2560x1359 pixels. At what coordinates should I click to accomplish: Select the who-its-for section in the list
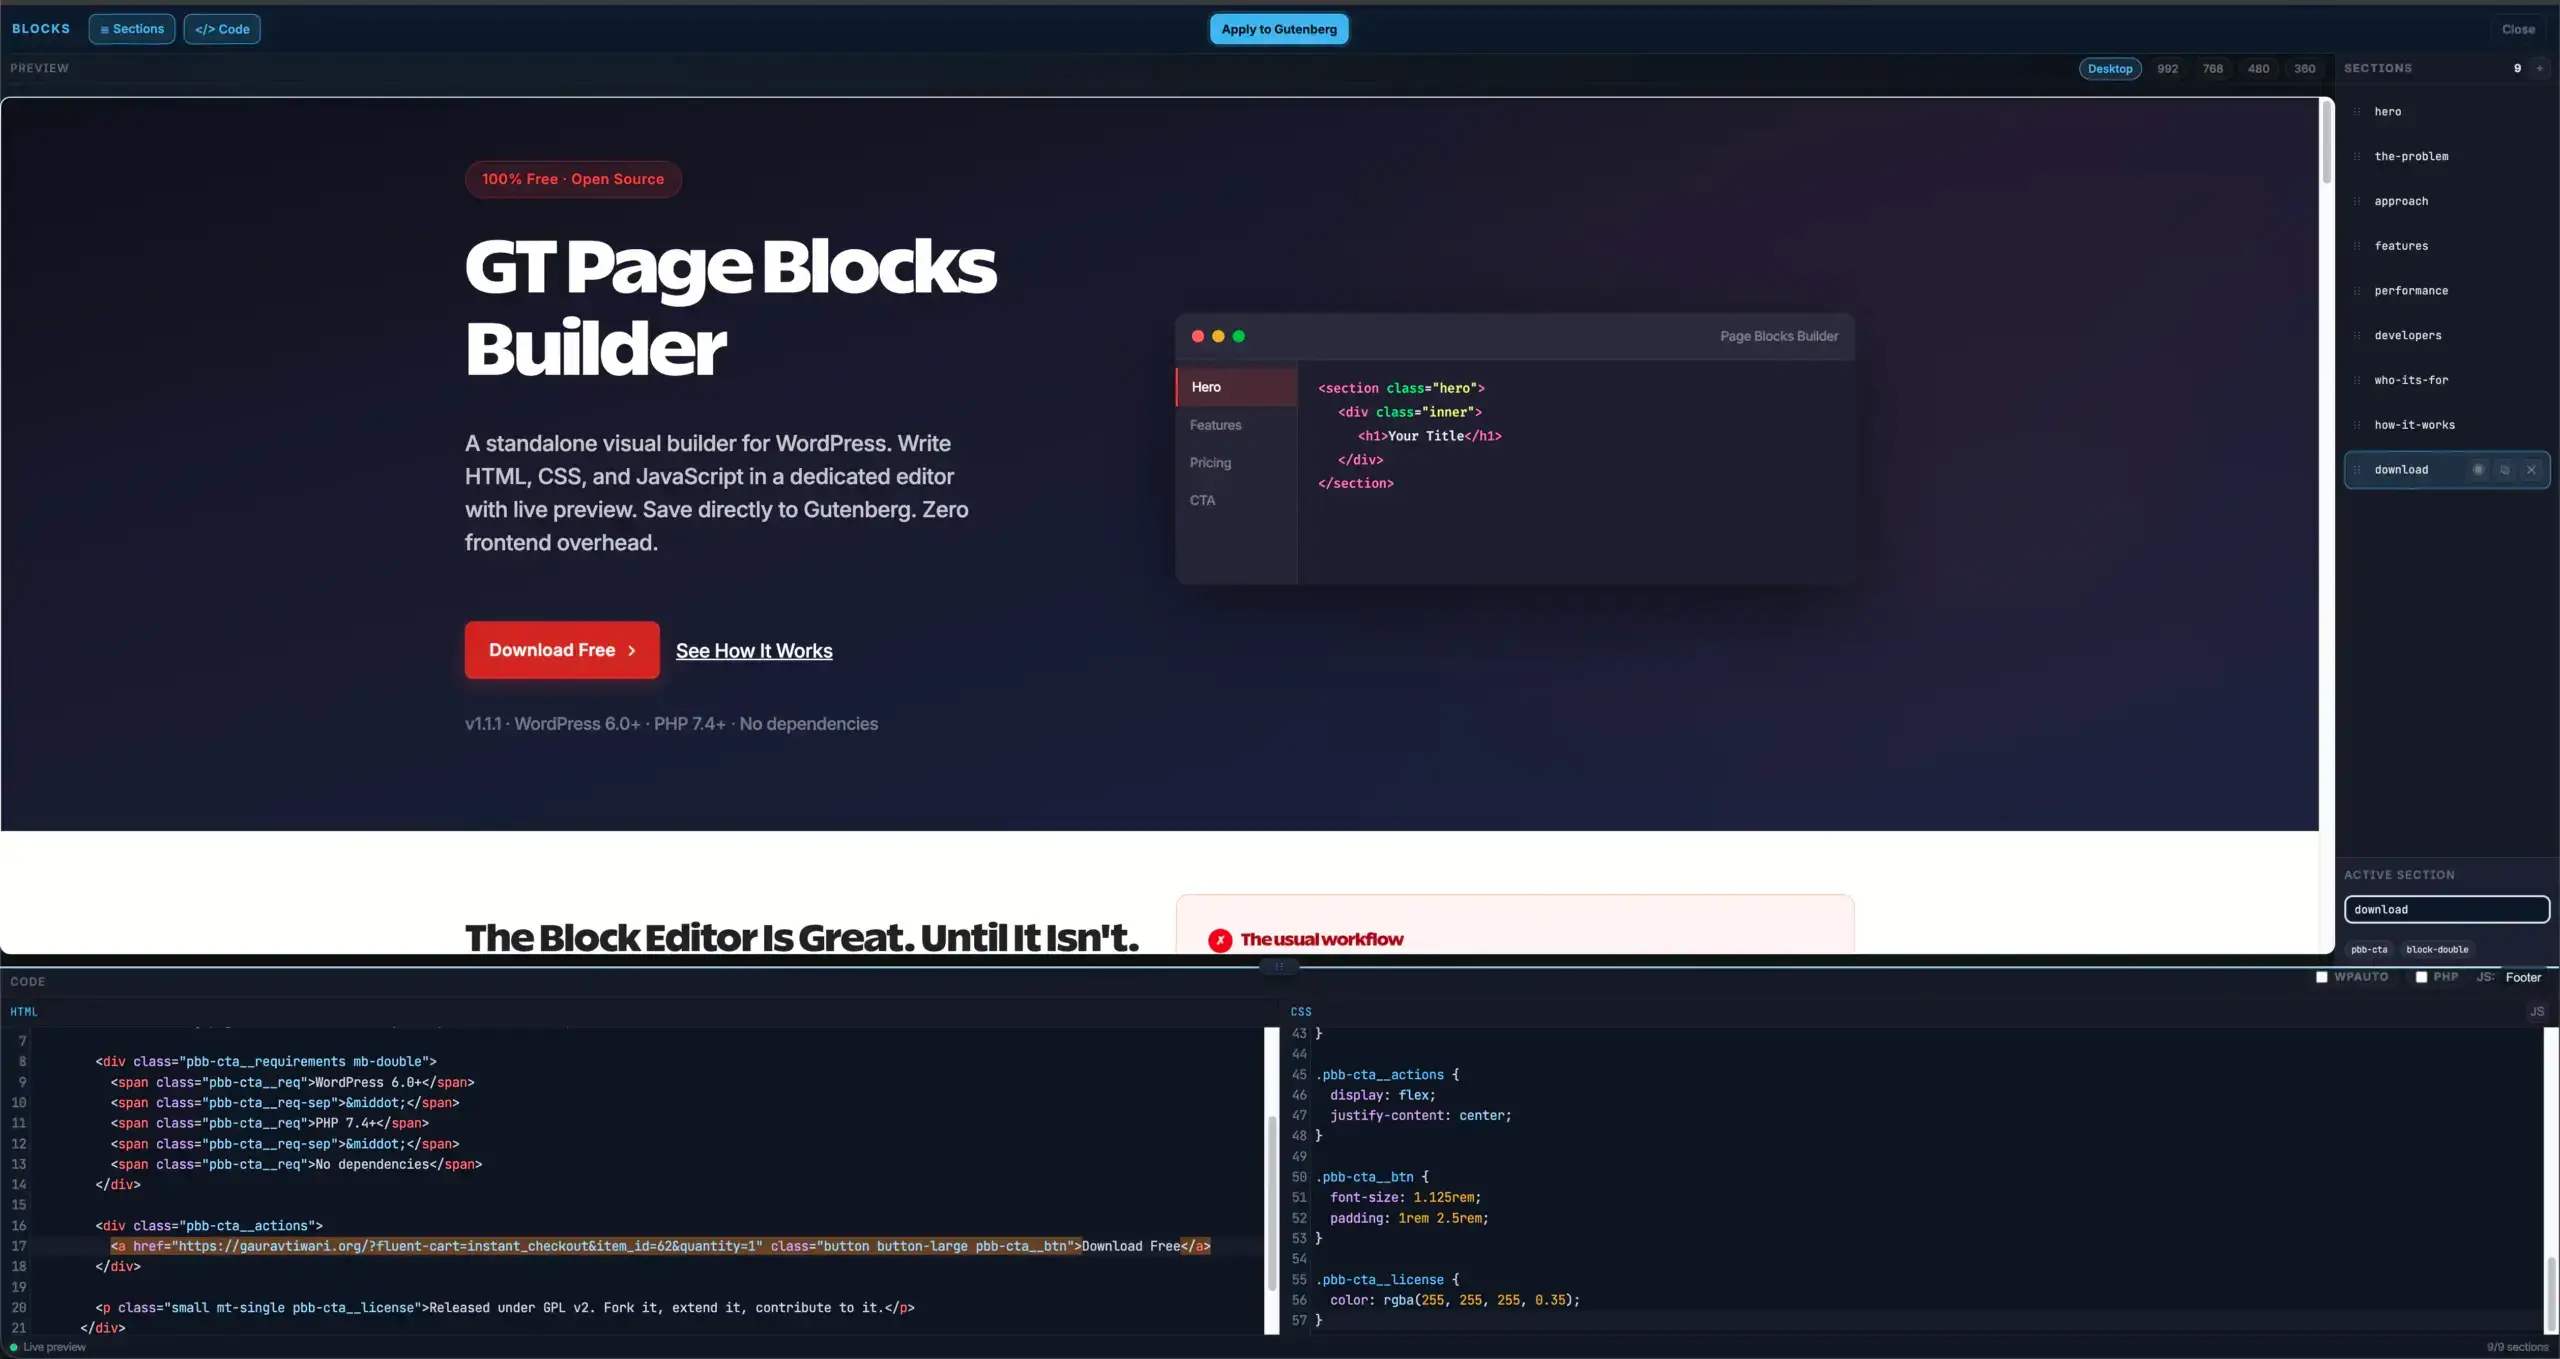2411,380
